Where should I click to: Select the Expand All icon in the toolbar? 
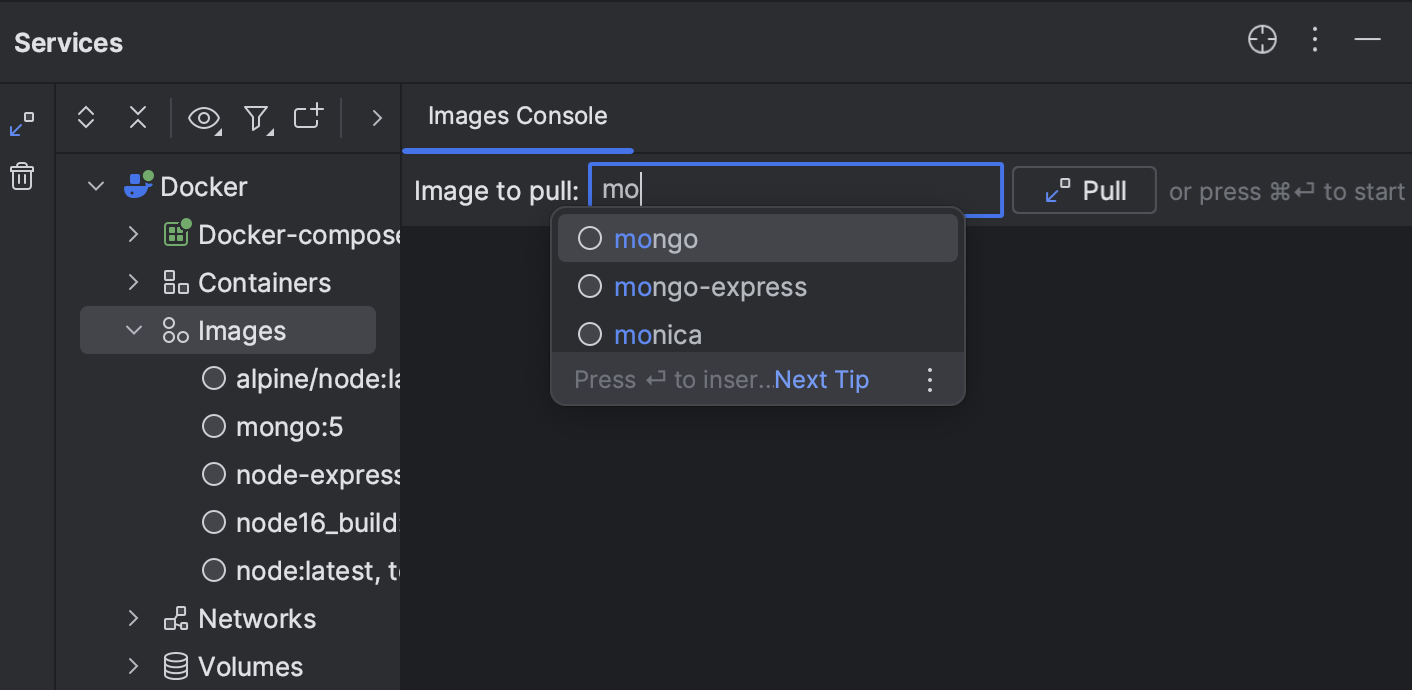pyautogui.click(x=86, y=117)
